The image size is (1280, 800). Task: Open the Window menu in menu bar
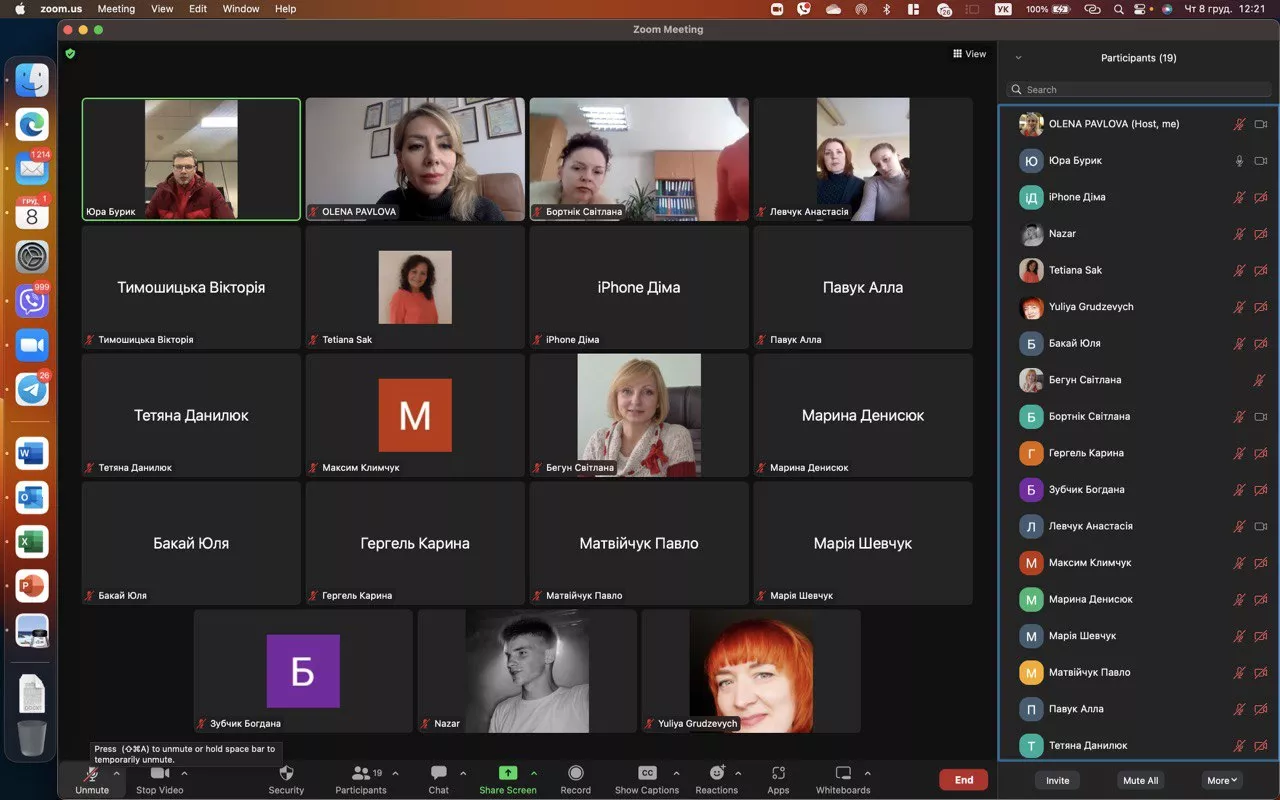click(241, 9)
